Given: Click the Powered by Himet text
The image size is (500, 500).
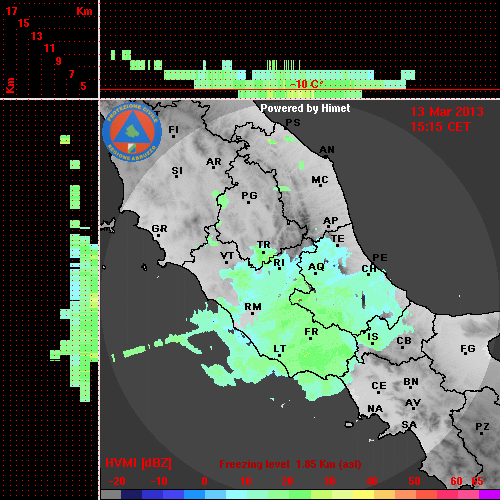Looking at the screenshot, I should tap(305, 108).
